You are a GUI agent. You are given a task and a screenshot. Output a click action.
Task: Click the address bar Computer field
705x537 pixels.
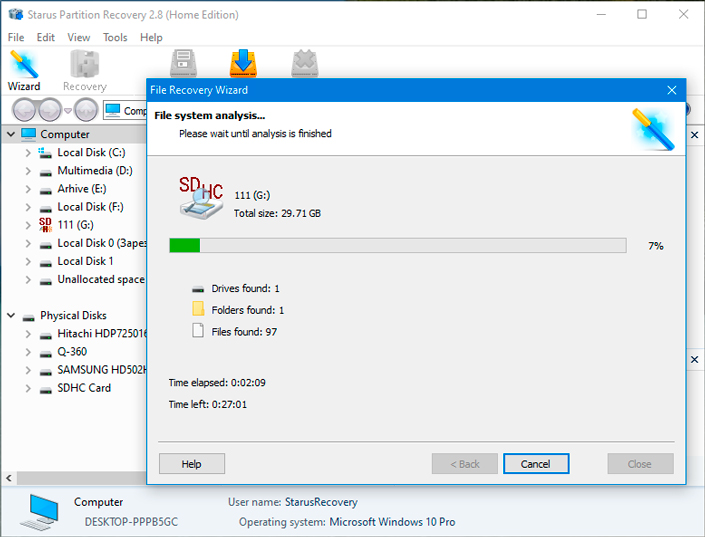[125, 111]
